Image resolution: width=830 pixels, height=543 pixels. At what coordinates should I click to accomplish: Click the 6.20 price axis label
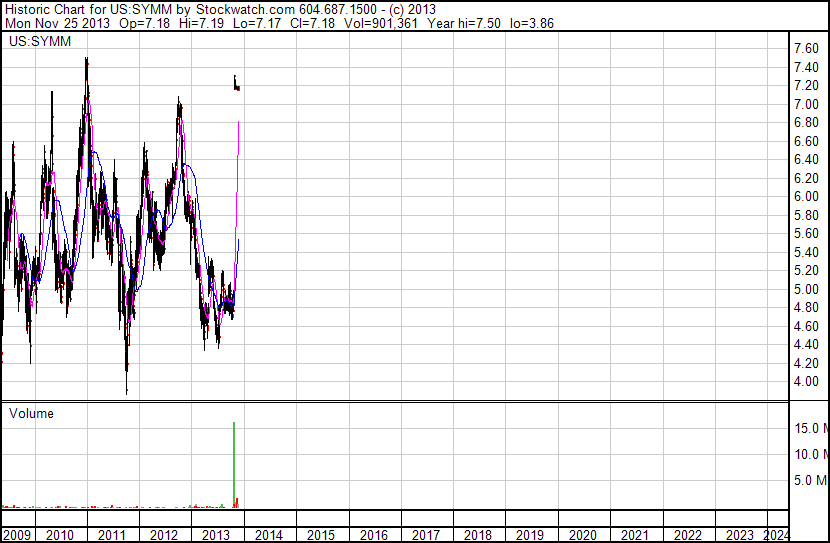coord(806,178)
